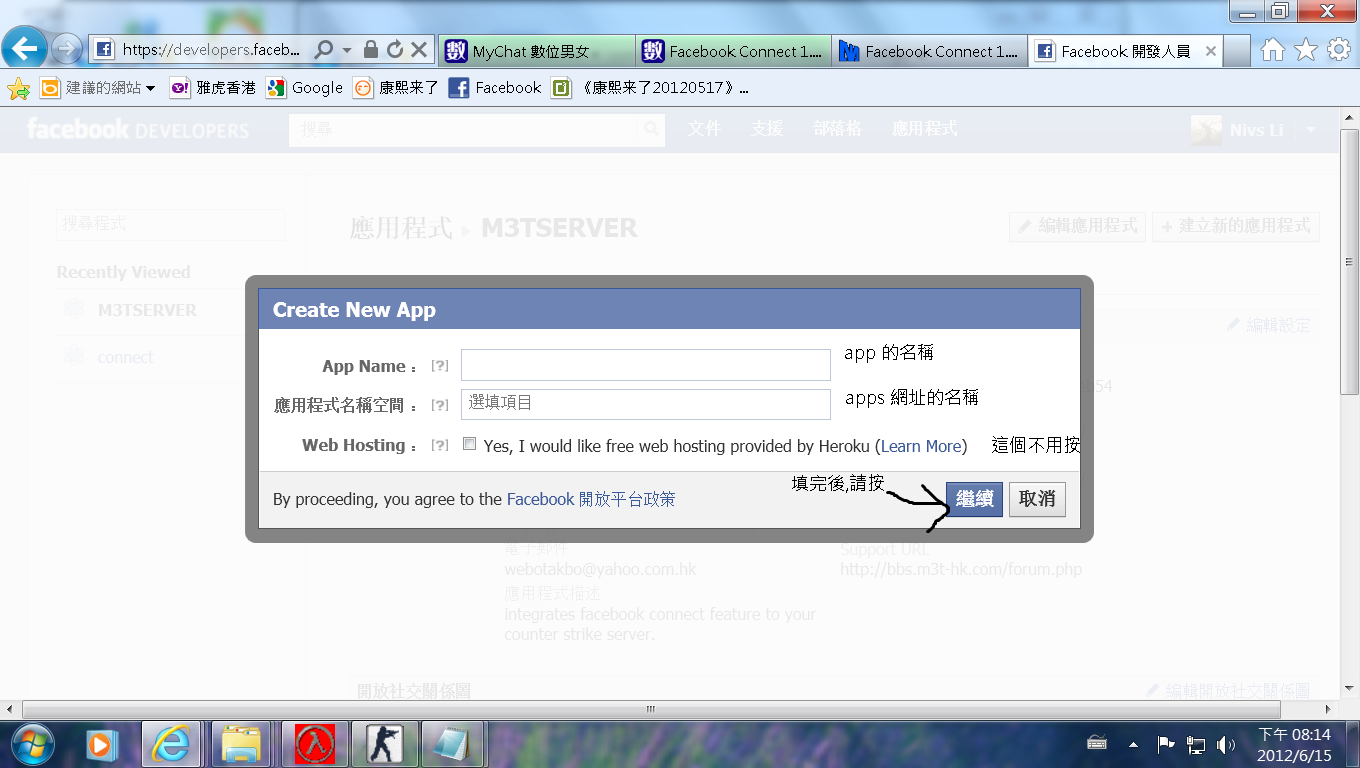This screenshot has height=768, width=1360.
Task: Open the address bar dropdown arrow
Action: click(x=347, y=49)
